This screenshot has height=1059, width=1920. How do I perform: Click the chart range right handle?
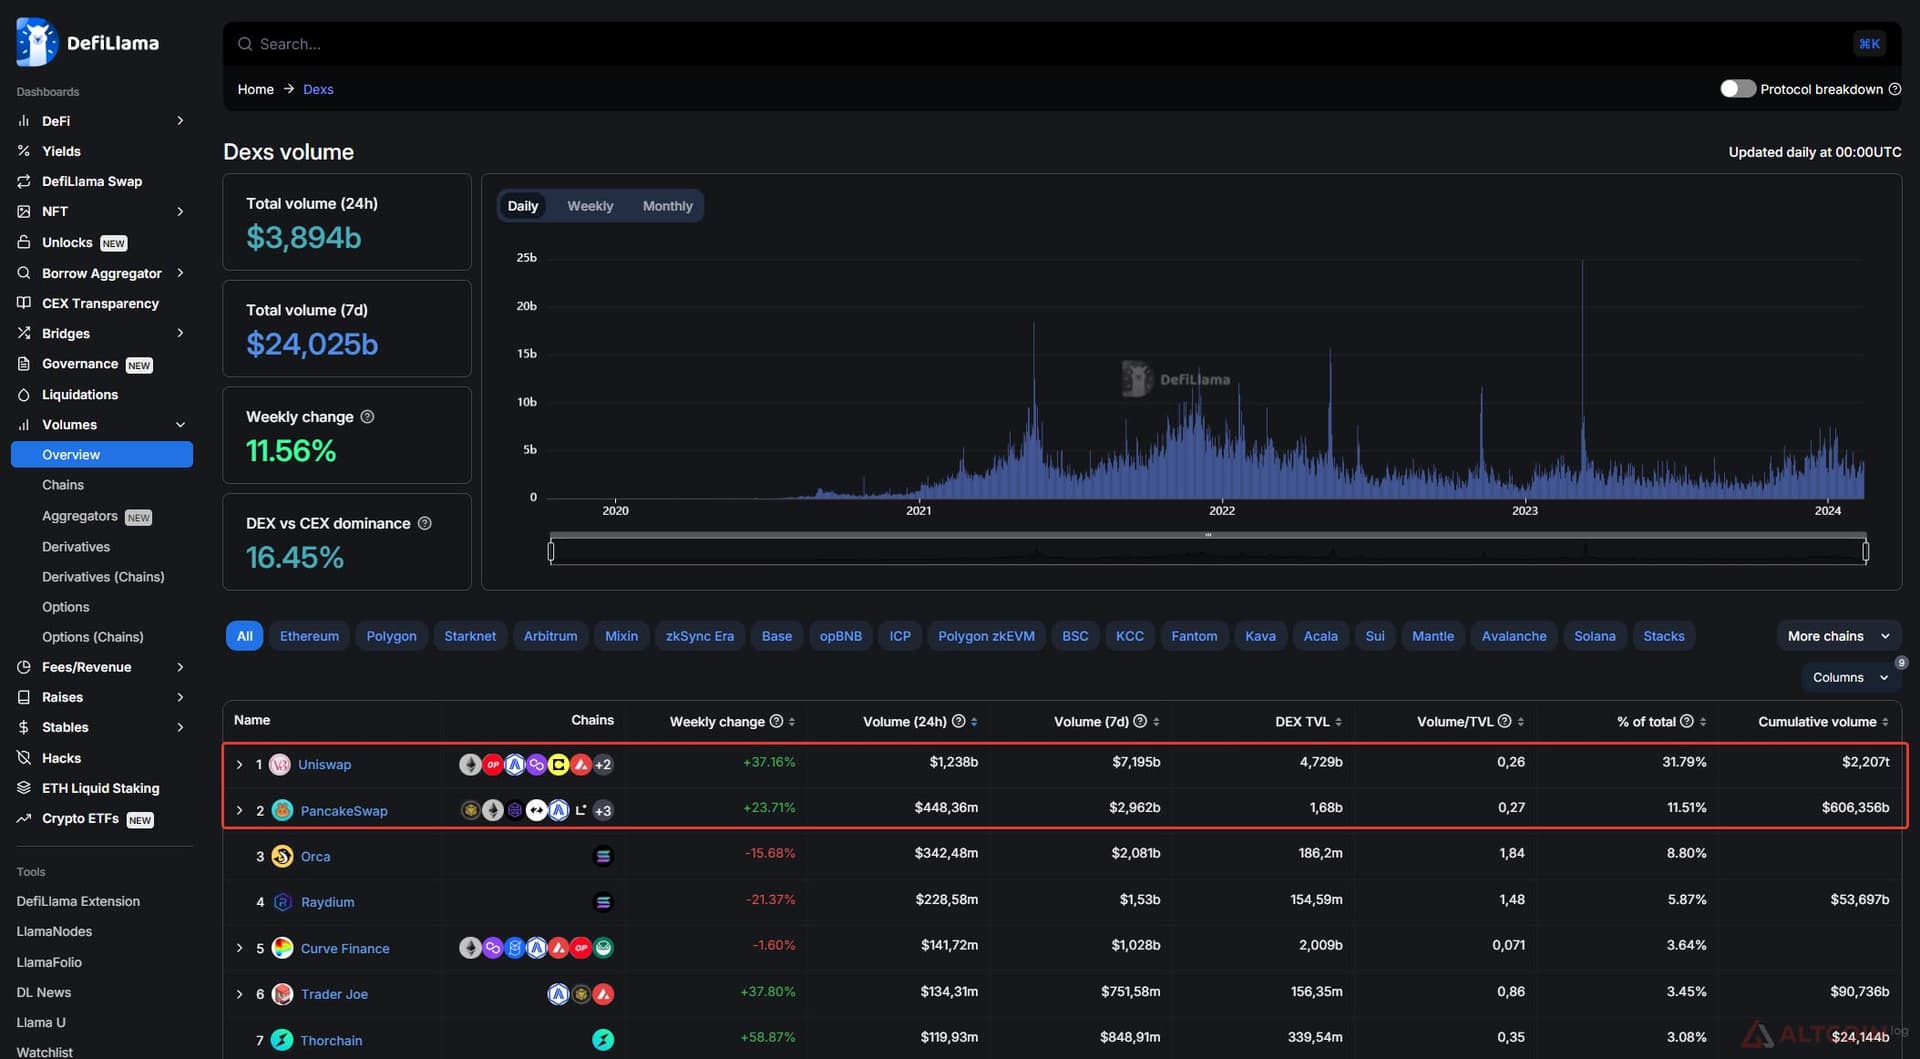coord(1865,551)
